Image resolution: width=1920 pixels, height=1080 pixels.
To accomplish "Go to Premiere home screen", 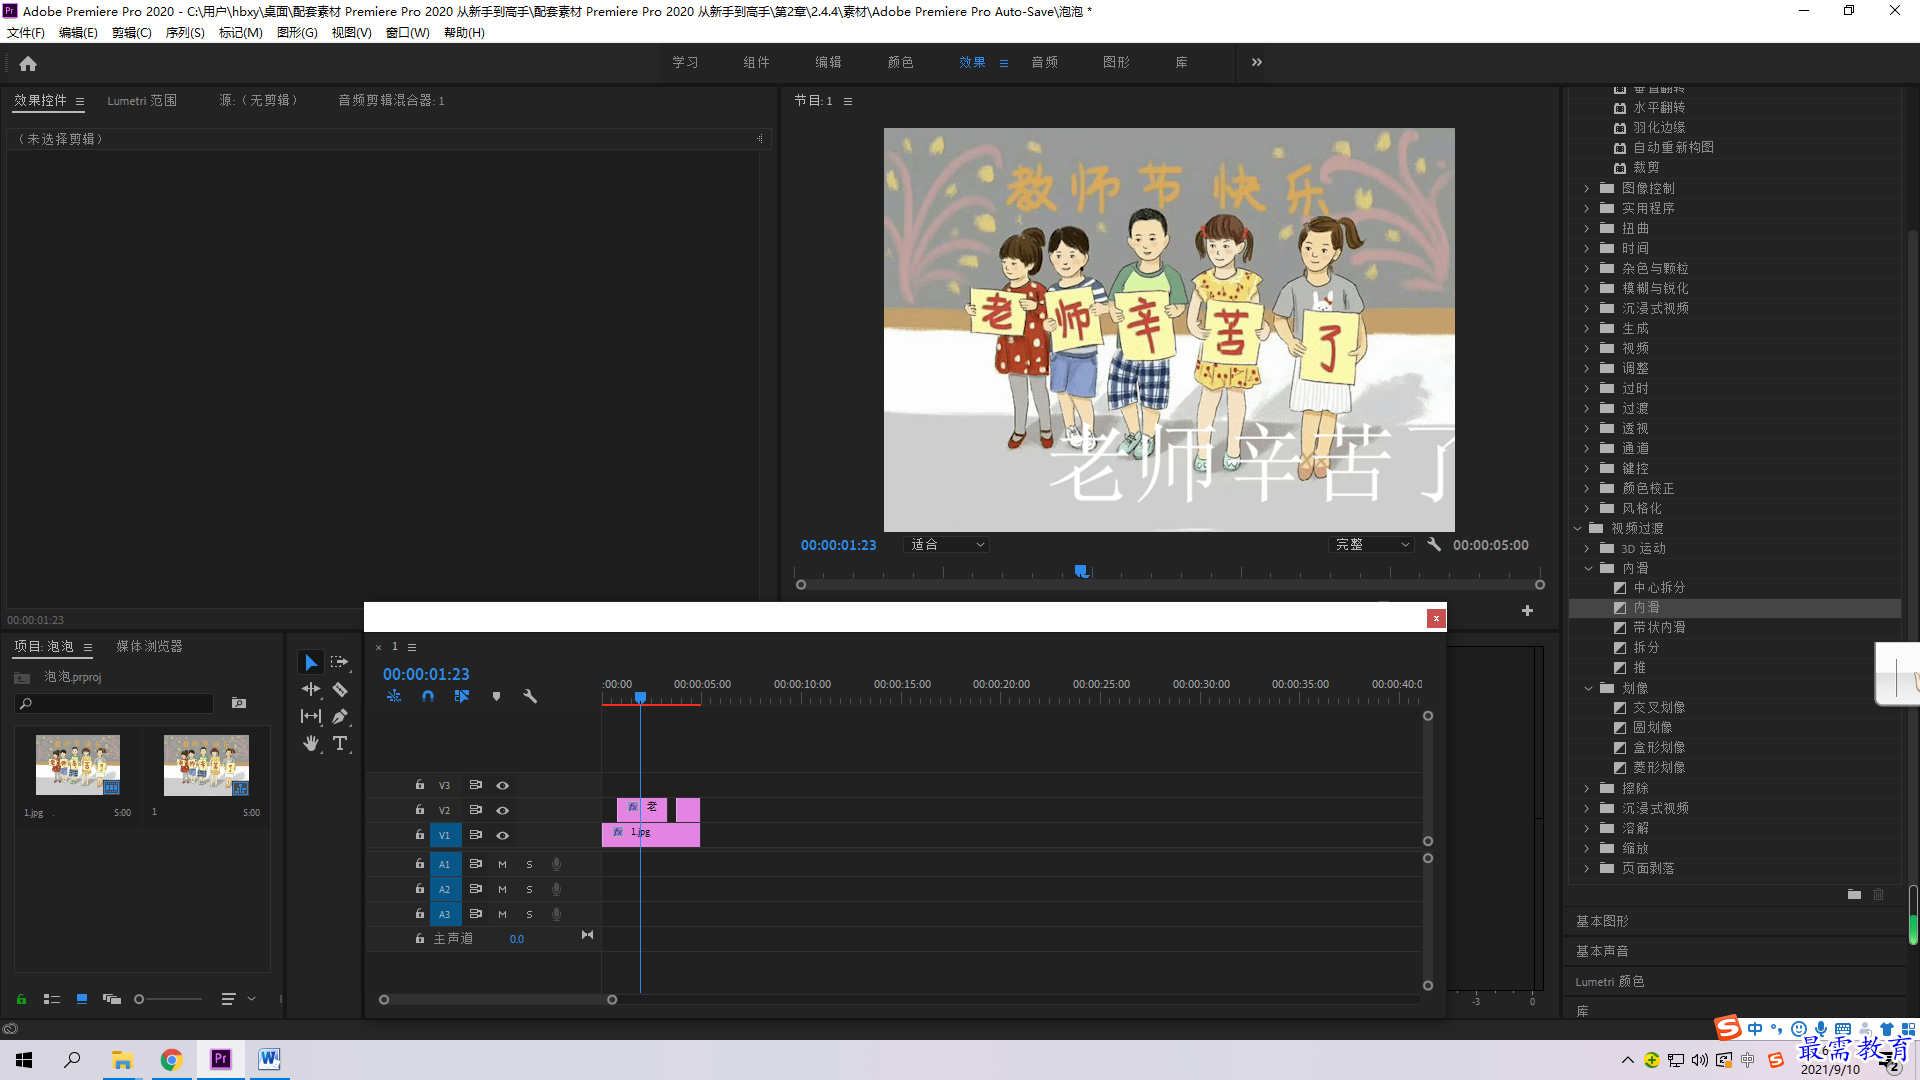I will coord(28,63).
